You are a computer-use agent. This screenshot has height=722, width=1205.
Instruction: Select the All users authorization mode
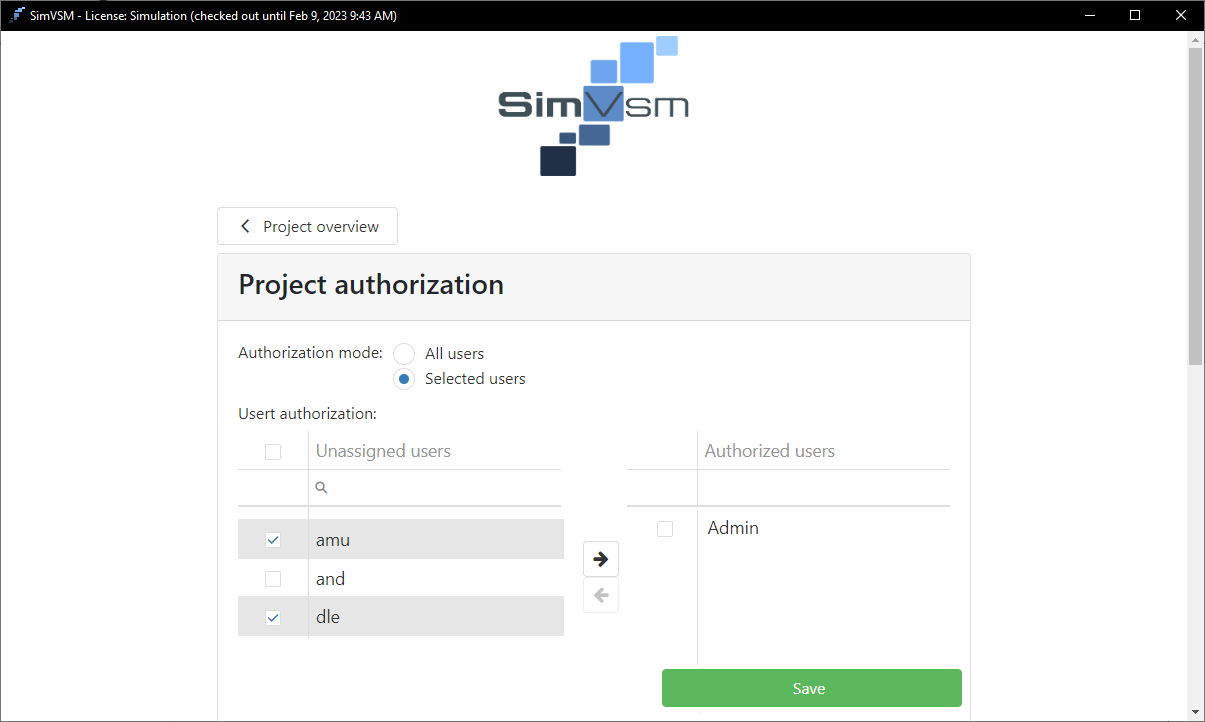coord(404,354)
